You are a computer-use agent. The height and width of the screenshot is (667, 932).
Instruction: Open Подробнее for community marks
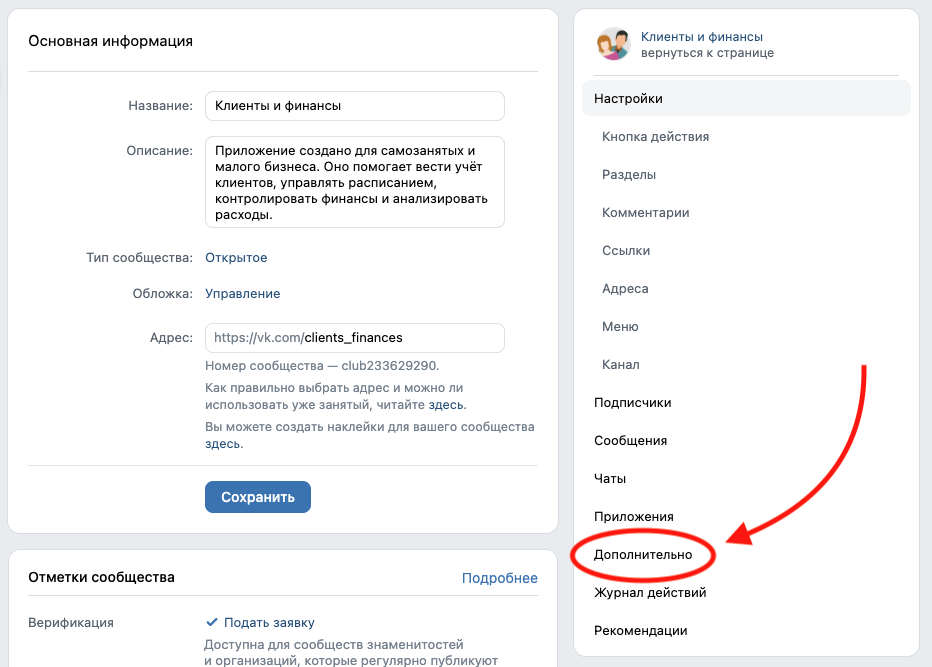pyautogui.click(x=500, y=578)
